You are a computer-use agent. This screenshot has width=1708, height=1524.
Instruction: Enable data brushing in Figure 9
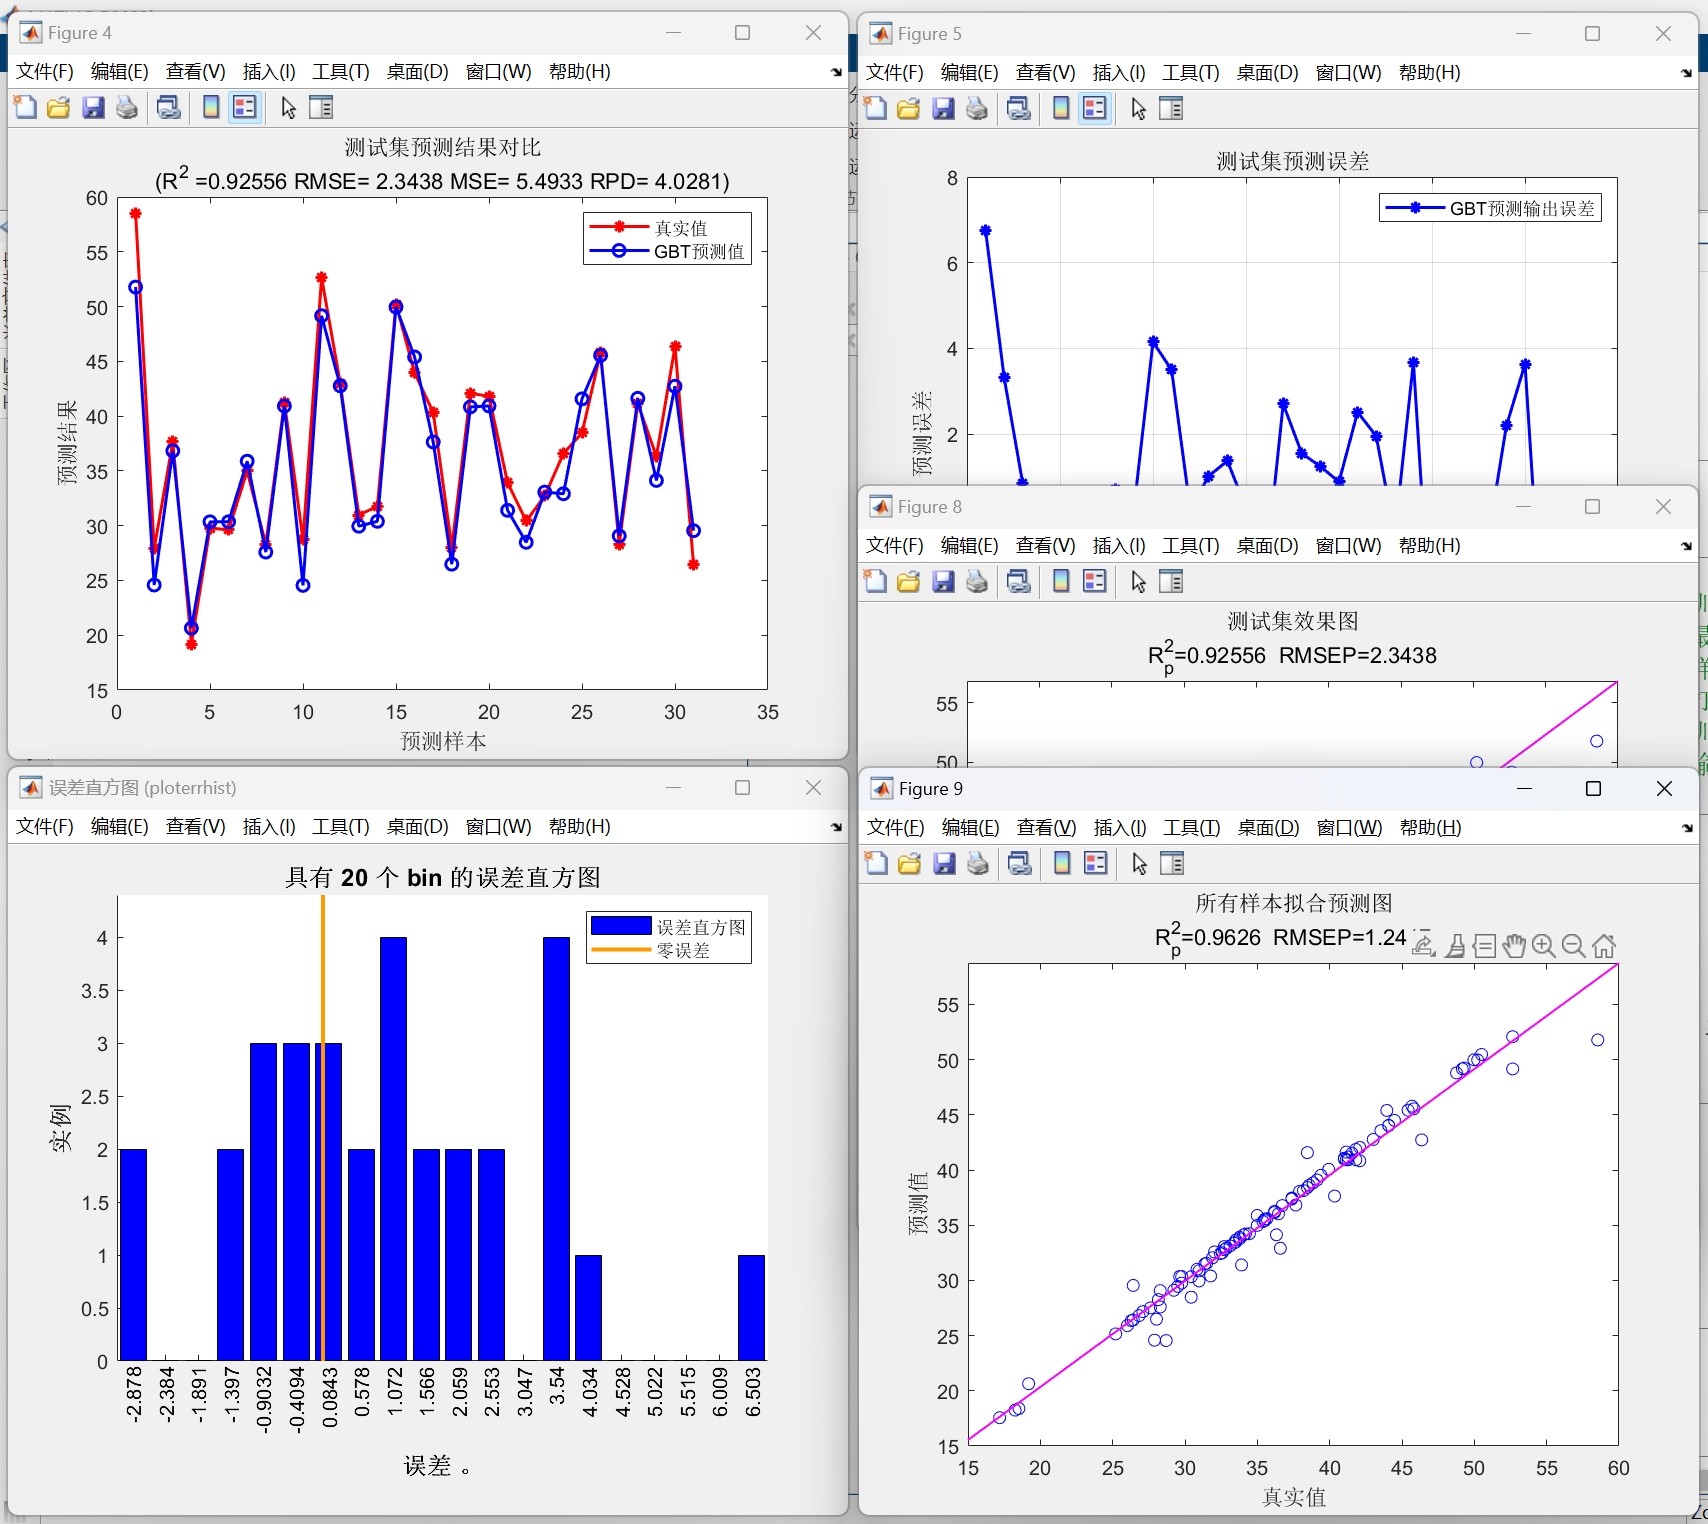[x=1455, y=945]
